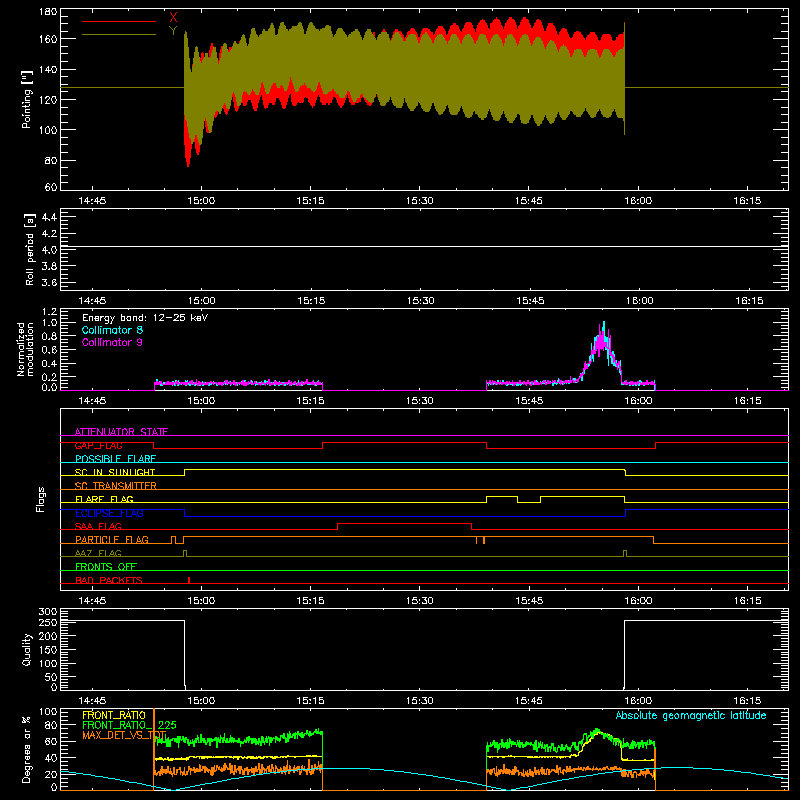Image resolution: width=800 pixels, height=800 pixels.
Task: Click the 15:30 label under the Pointing plot
Action: (420, 201)
